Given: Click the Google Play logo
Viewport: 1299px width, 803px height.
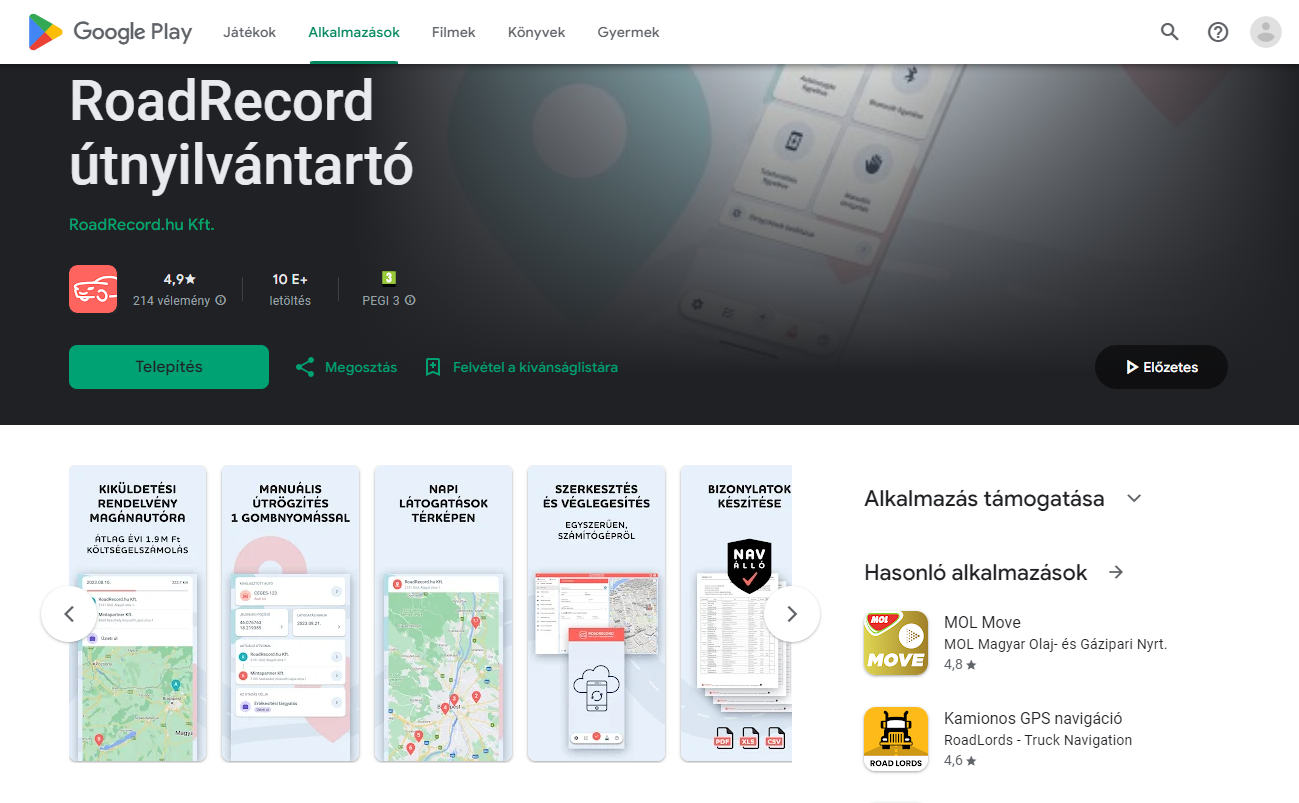Looking at the screenshot, I should coord(110,32).
